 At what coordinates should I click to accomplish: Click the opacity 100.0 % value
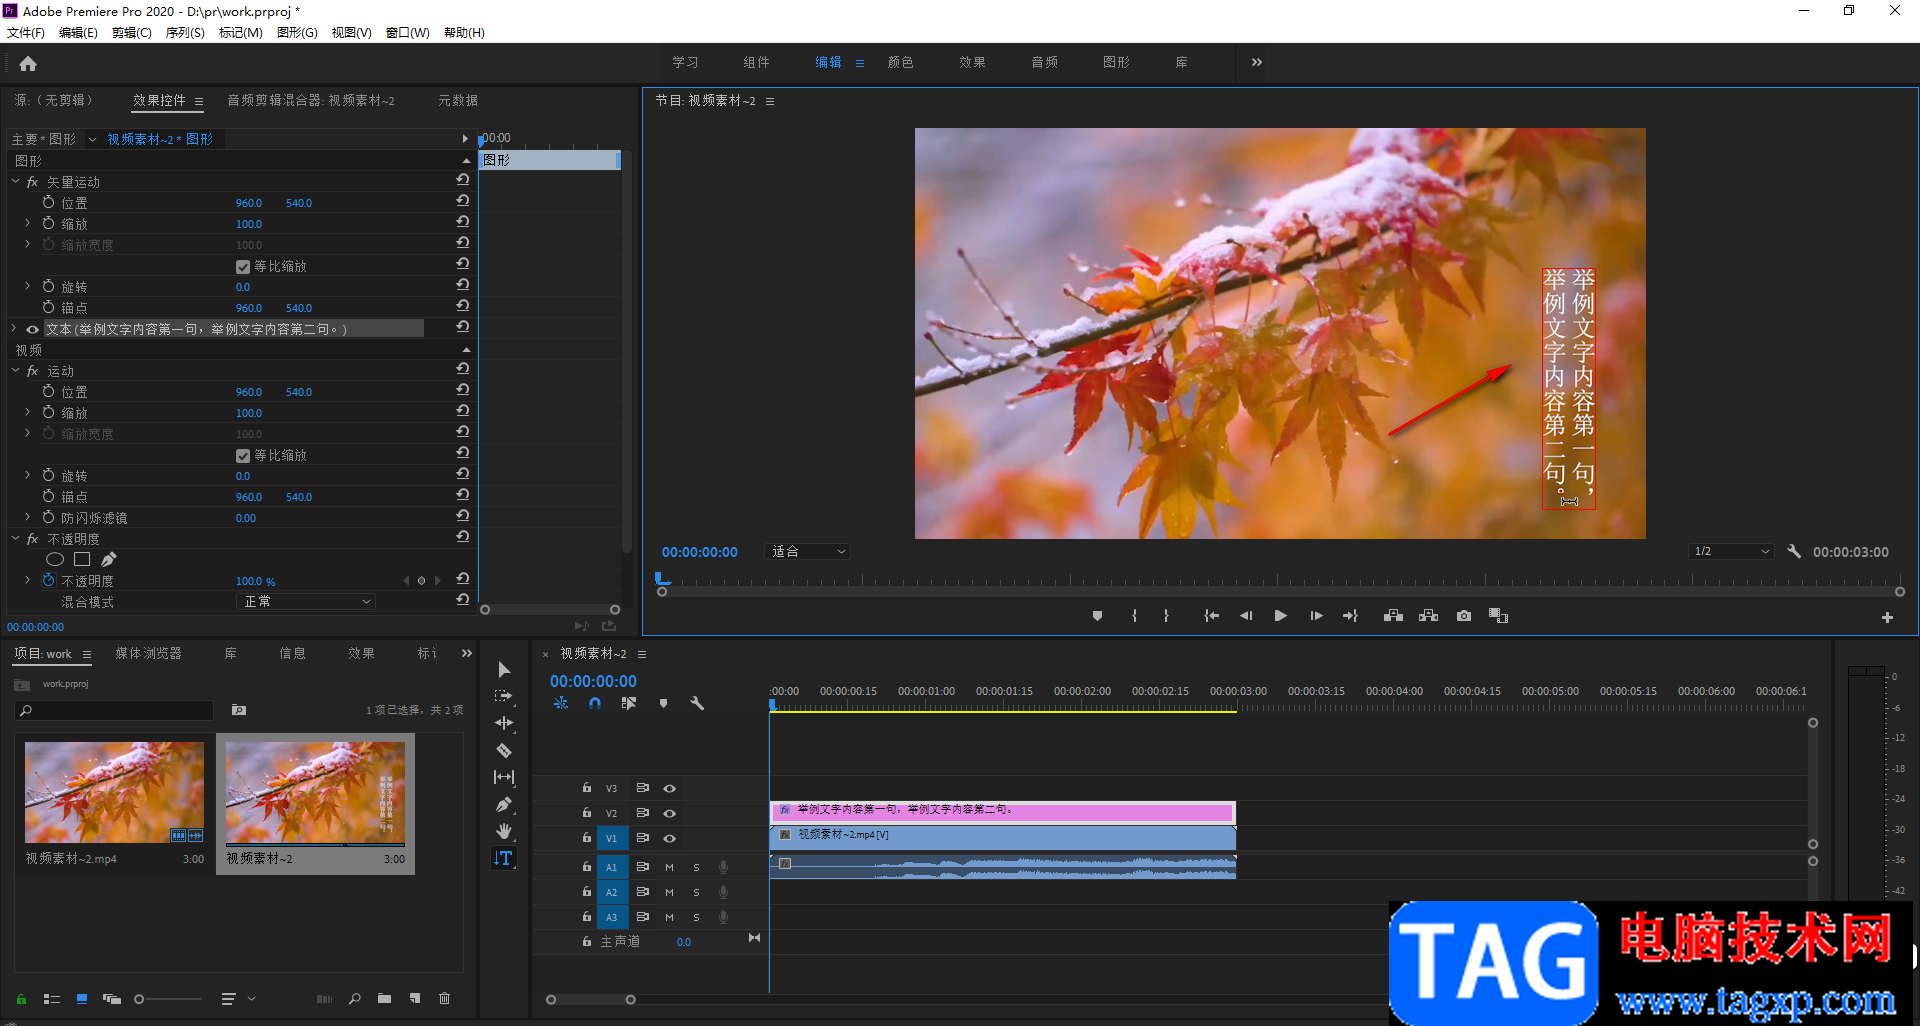pyautogui.click(x=255, y=581)
